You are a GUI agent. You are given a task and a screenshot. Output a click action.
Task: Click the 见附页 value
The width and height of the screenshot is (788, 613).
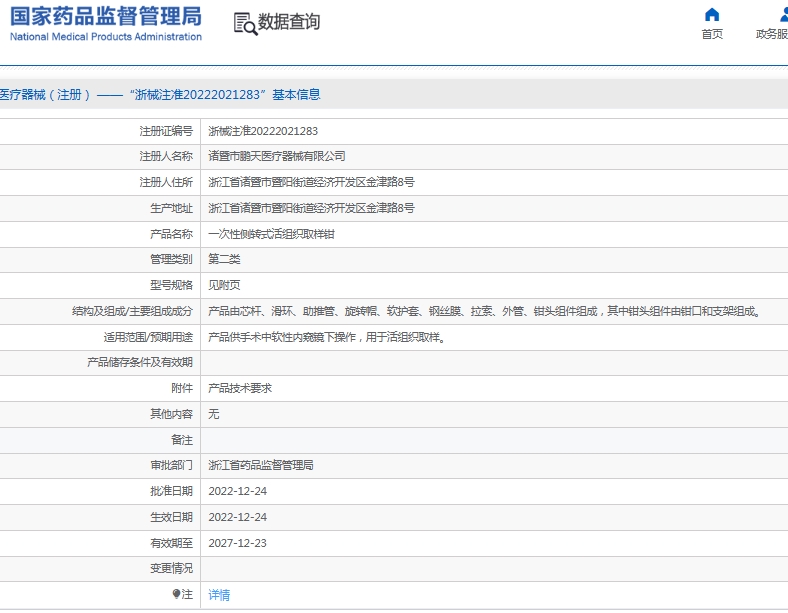[x=224, y=285]
